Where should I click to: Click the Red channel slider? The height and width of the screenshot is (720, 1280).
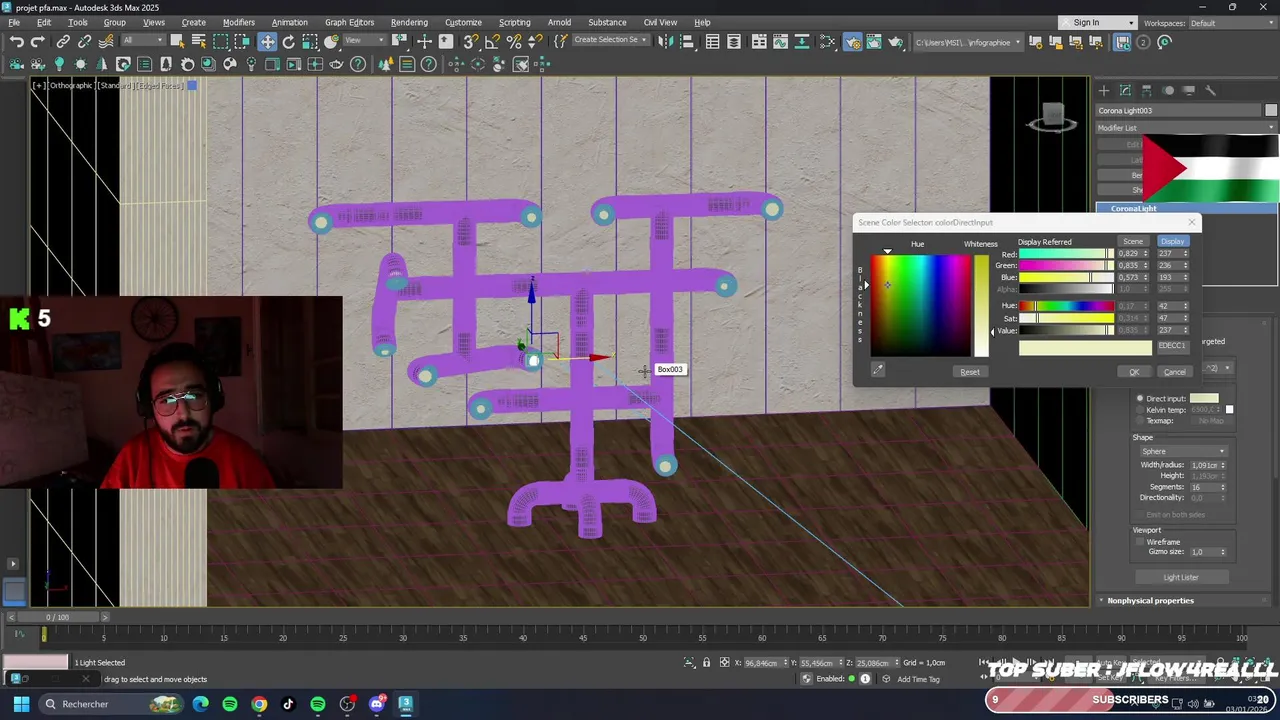coord(1066,254)
